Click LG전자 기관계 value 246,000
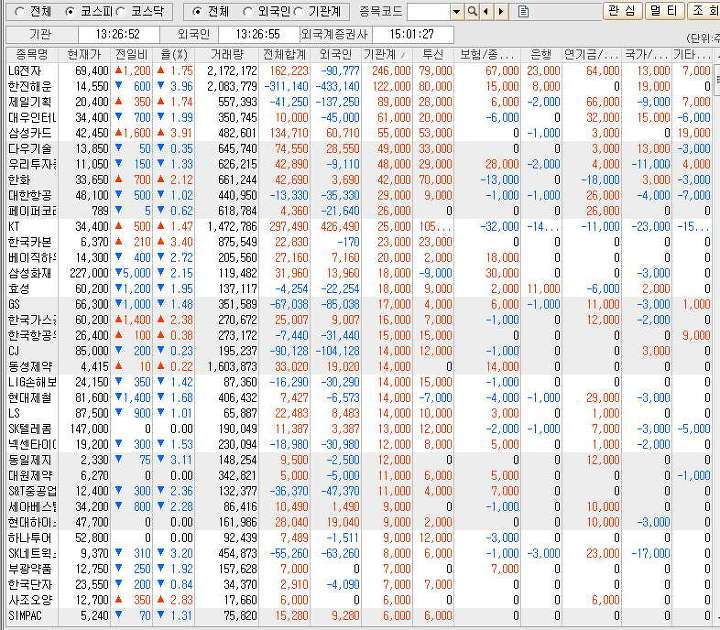 point(392,71)
